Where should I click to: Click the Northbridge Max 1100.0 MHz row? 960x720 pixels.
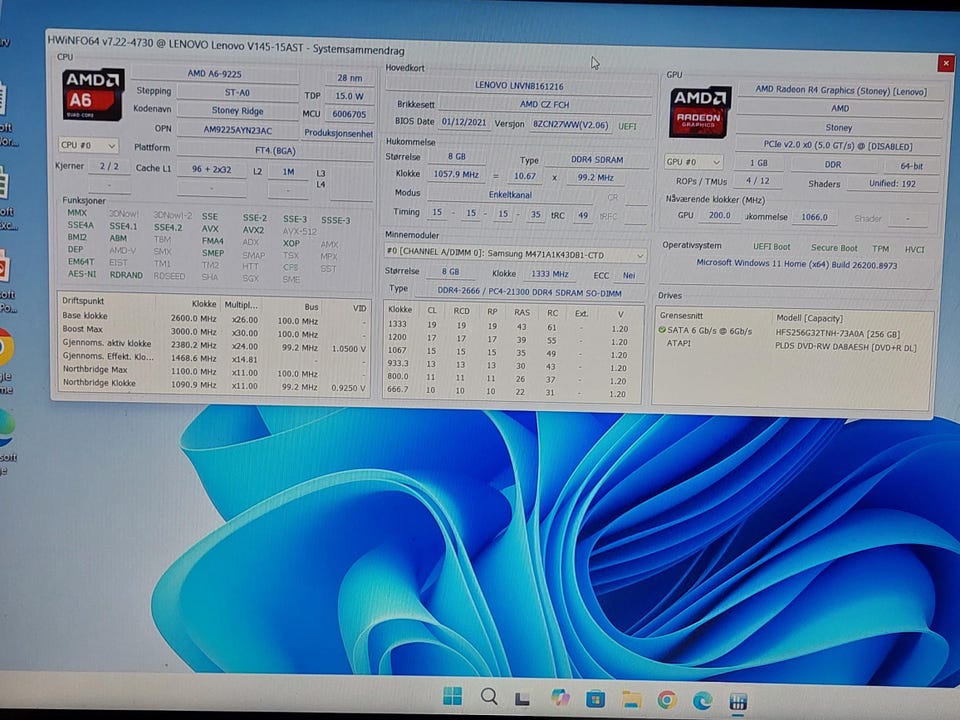point(214,371)
